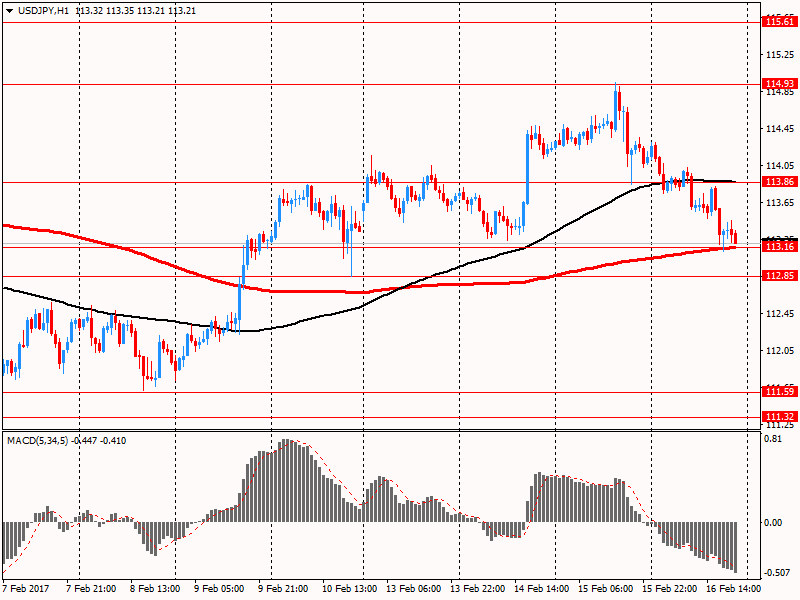Click the -0.507 MACD scale value
The height and width of the screenshot is (600, 800).
[x=778, y=573]
